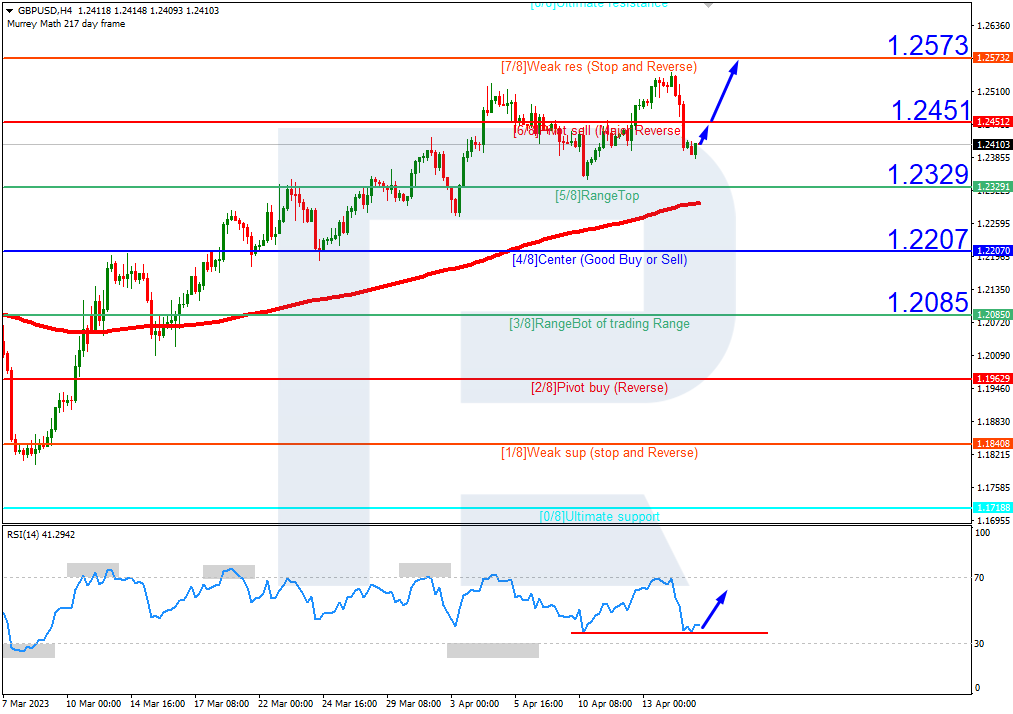
Task: Click the chart shift triangle marker at top
Action: [709, 5]
